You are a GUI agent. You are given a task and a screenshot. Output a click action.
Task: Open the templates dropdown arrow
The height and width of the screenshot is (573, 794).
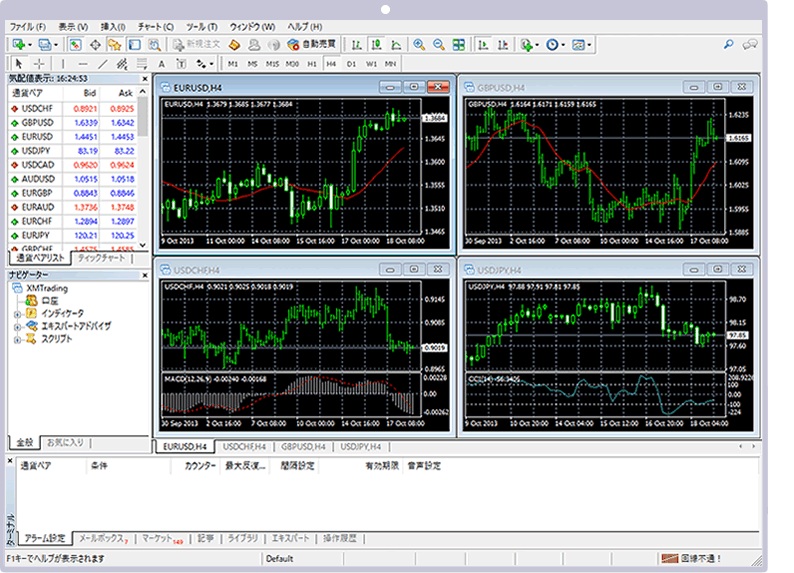click(x=589, y=45)
